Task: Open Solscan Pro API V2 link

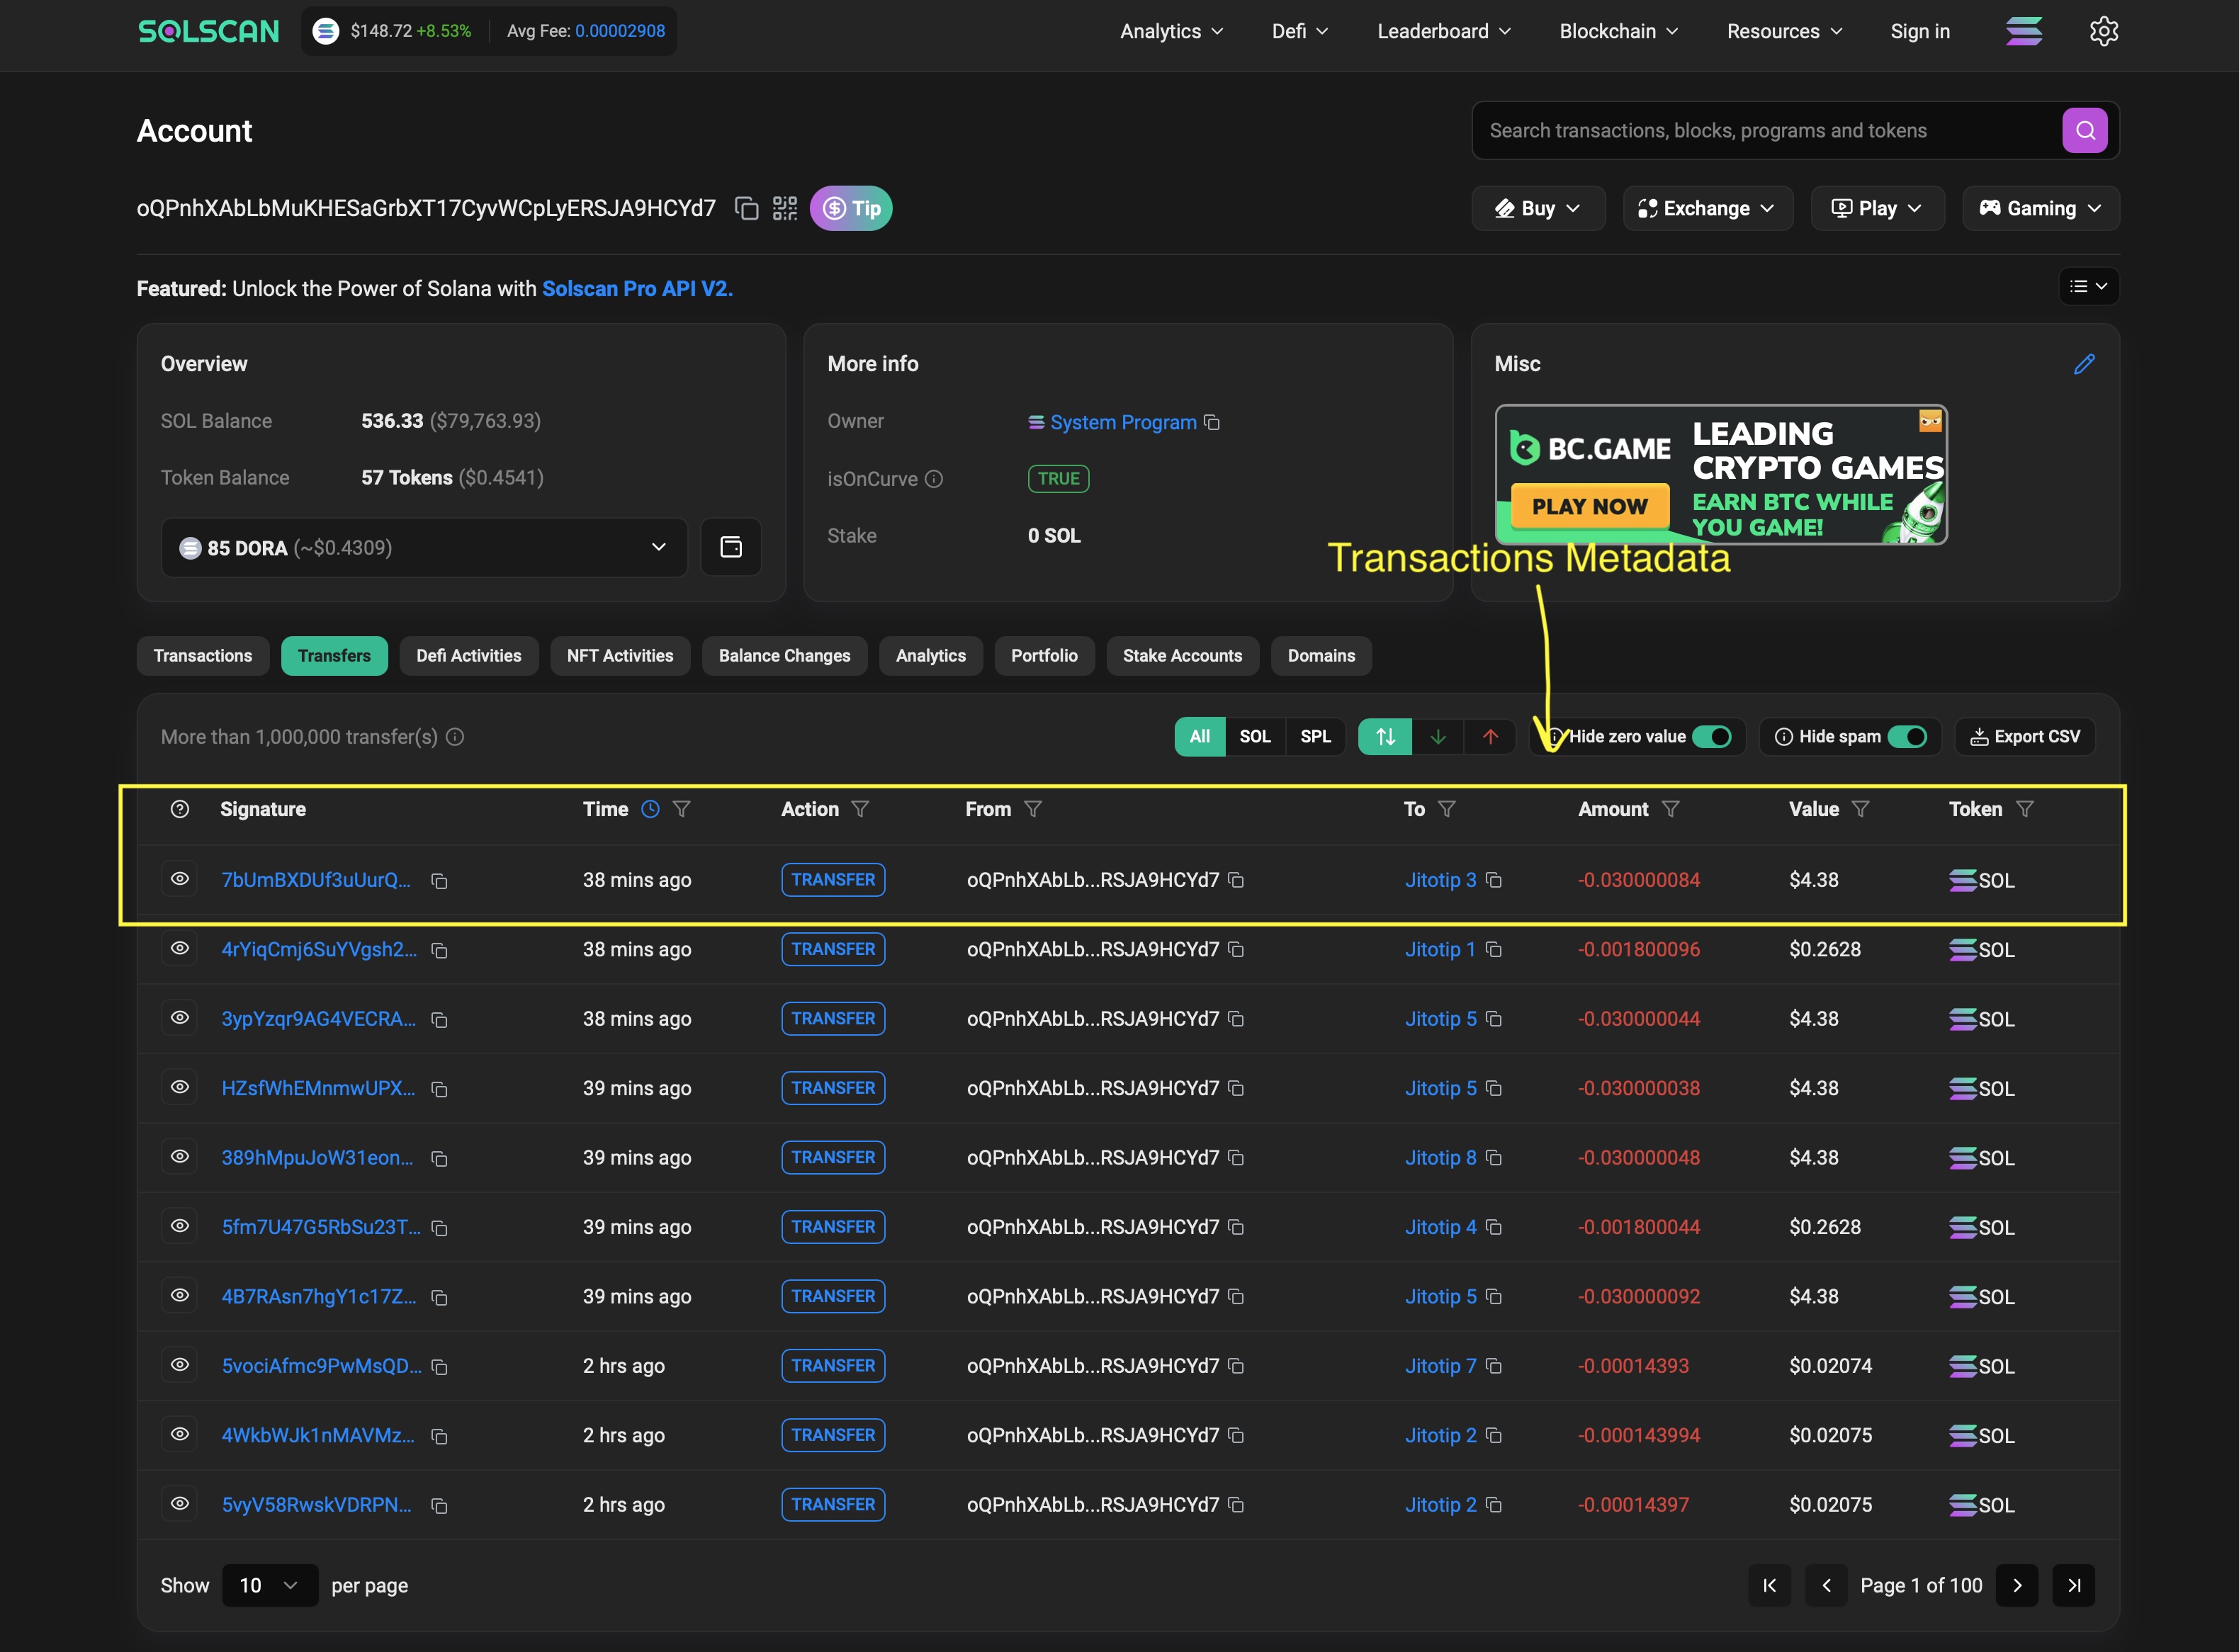Action: 638,289
